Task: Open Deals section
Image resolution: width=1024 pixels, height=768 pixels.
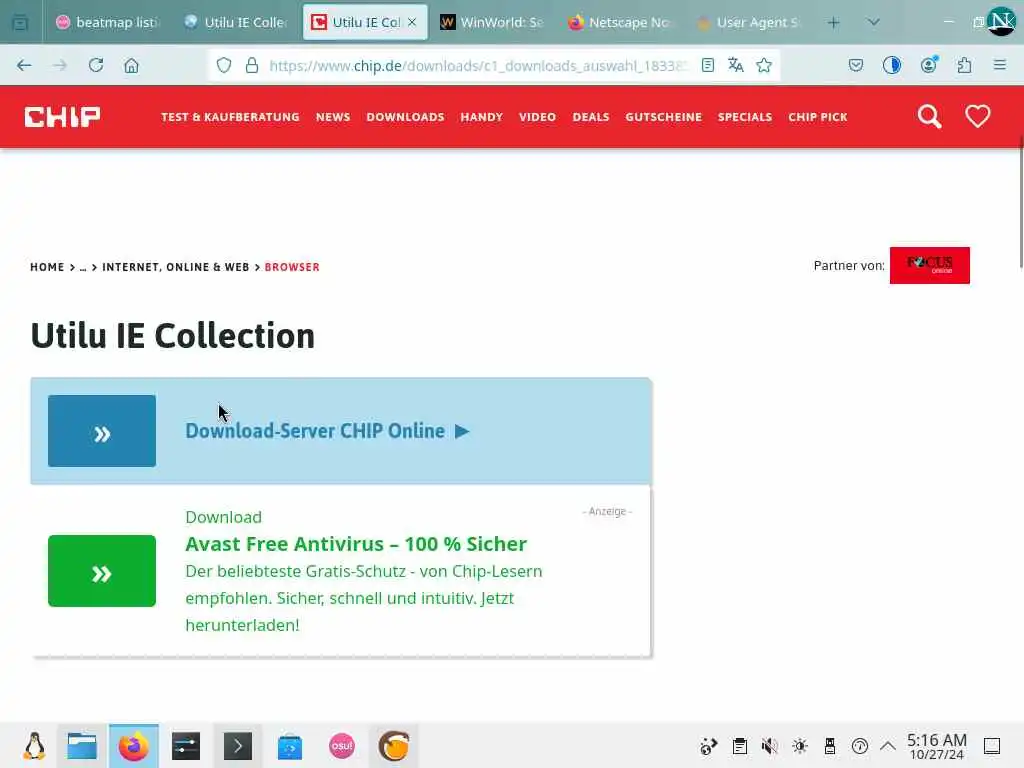Action: [590, 117]
